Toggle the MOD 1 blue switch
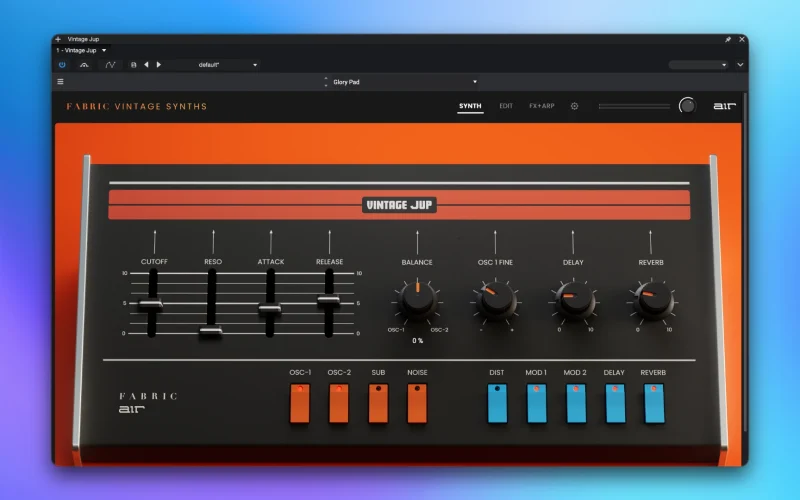Viewport: 800px width, 500px height. tap(537, 404)
